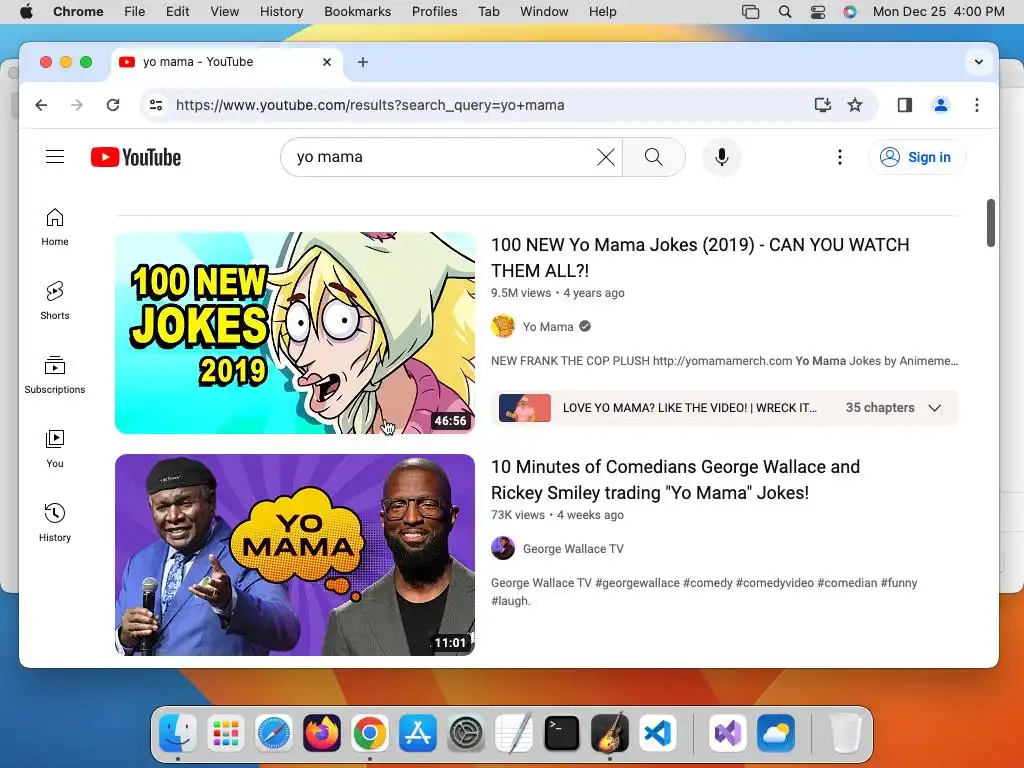Image resolution: width=1024 pixels, height=768 pixels.
Task: Click the Sign in button
Action: pos(917,157)
